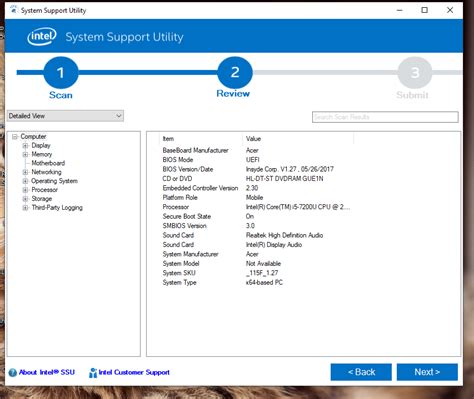Viewport: 474px width, 399px height.
Task: Collapse the Computer tree node
Action: pyautogui.click(x=15, y=137)
